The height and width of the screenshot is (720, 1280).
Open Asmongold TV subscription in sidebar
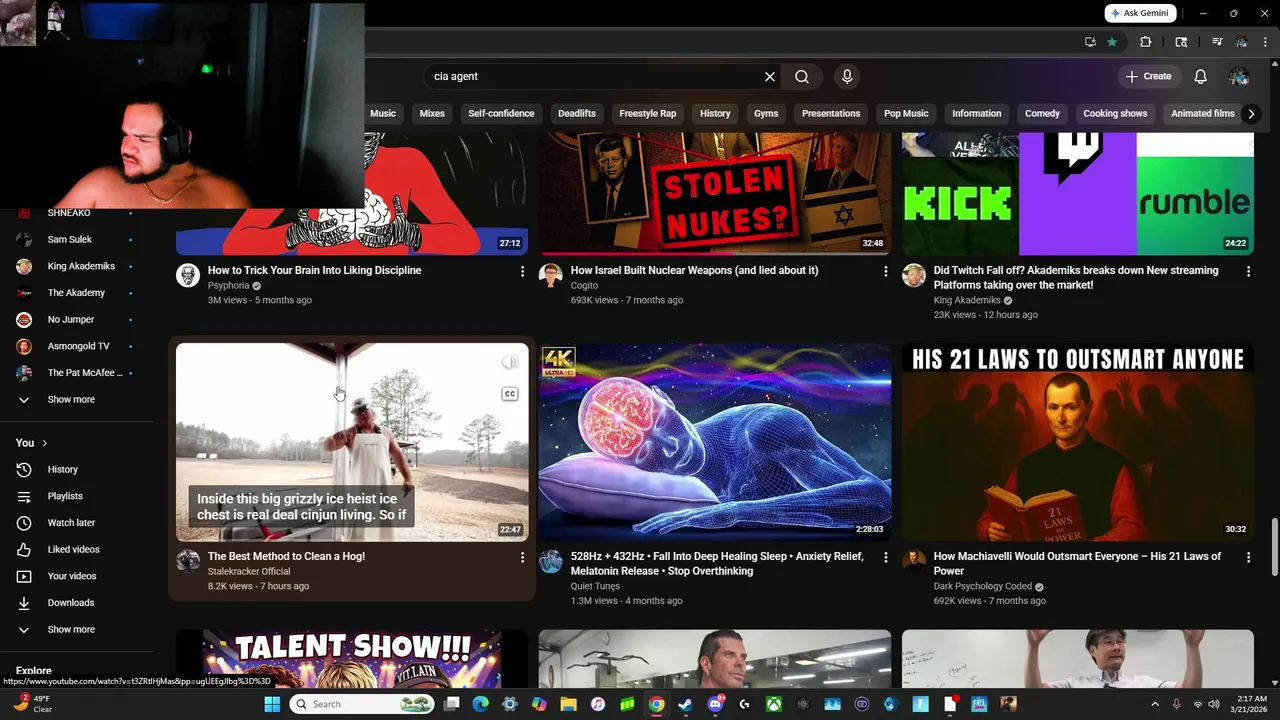(77, 347)
